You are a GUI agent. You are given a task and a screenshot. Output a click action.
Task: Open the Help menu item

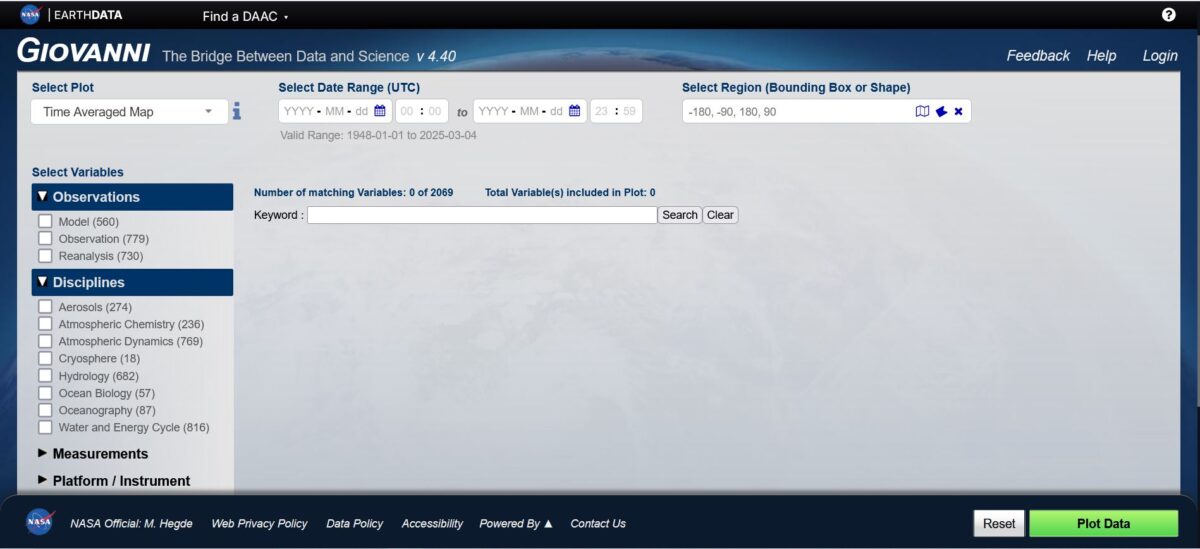click(1102, 56)
